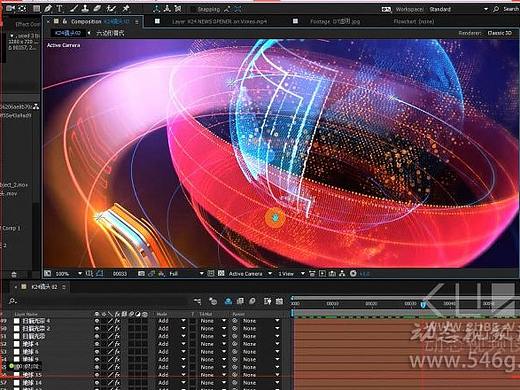Toggle pixel aspect ratio correction
Screen dimensions: 520x390
(312, 274)
